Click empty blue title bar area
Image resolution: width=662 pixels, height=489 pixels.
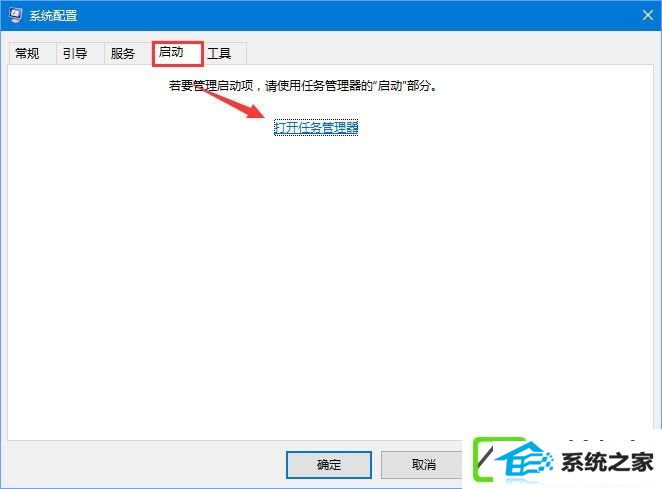pyautogui.click(x=359, y=15)
